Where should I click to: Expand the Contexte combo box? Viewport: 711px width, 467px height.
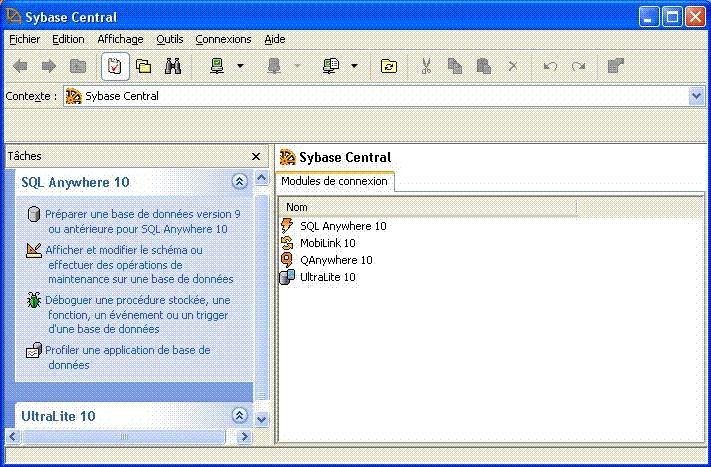tap(697, 96)
